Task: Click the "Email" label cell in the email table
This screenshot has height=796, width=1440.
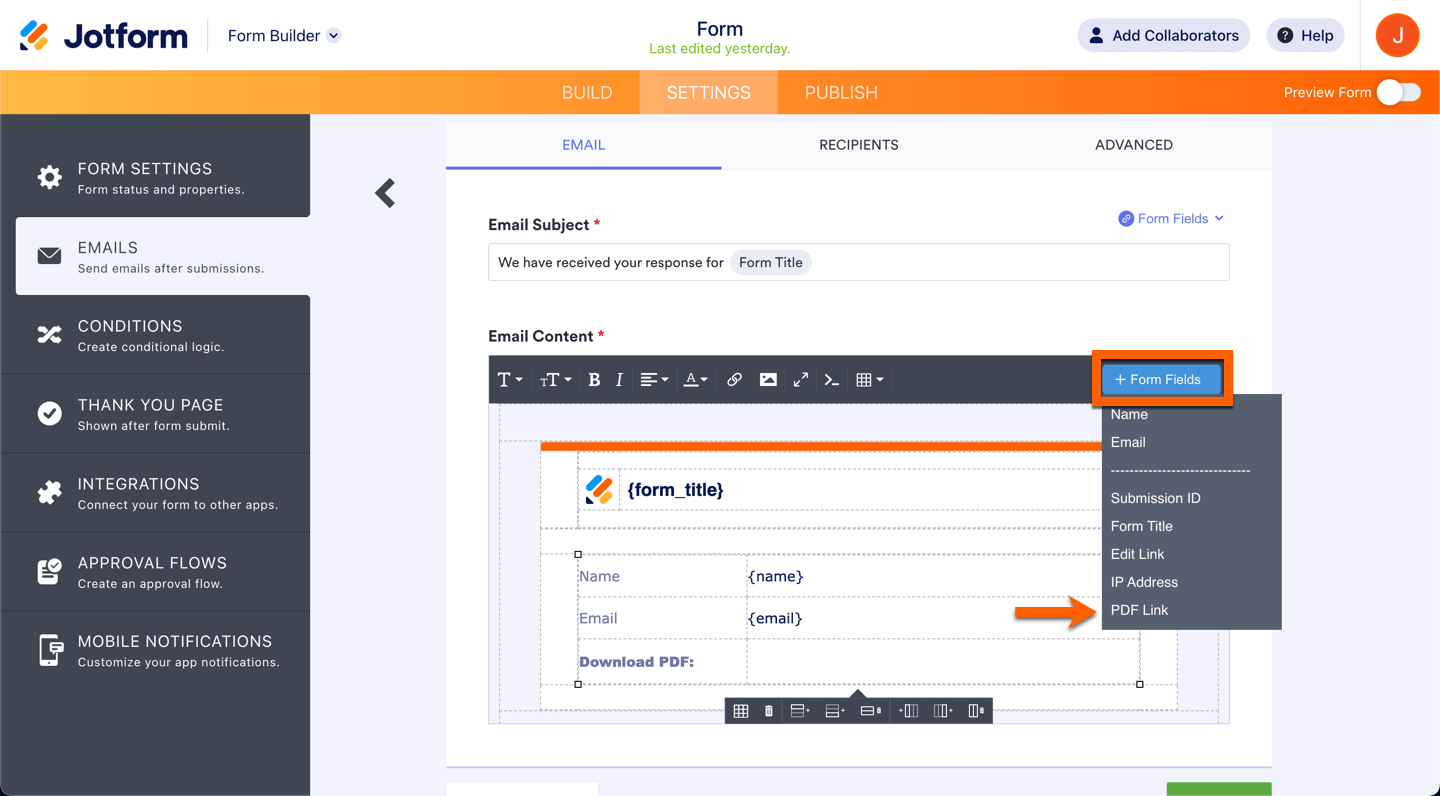Action: (x=662, y=618)
